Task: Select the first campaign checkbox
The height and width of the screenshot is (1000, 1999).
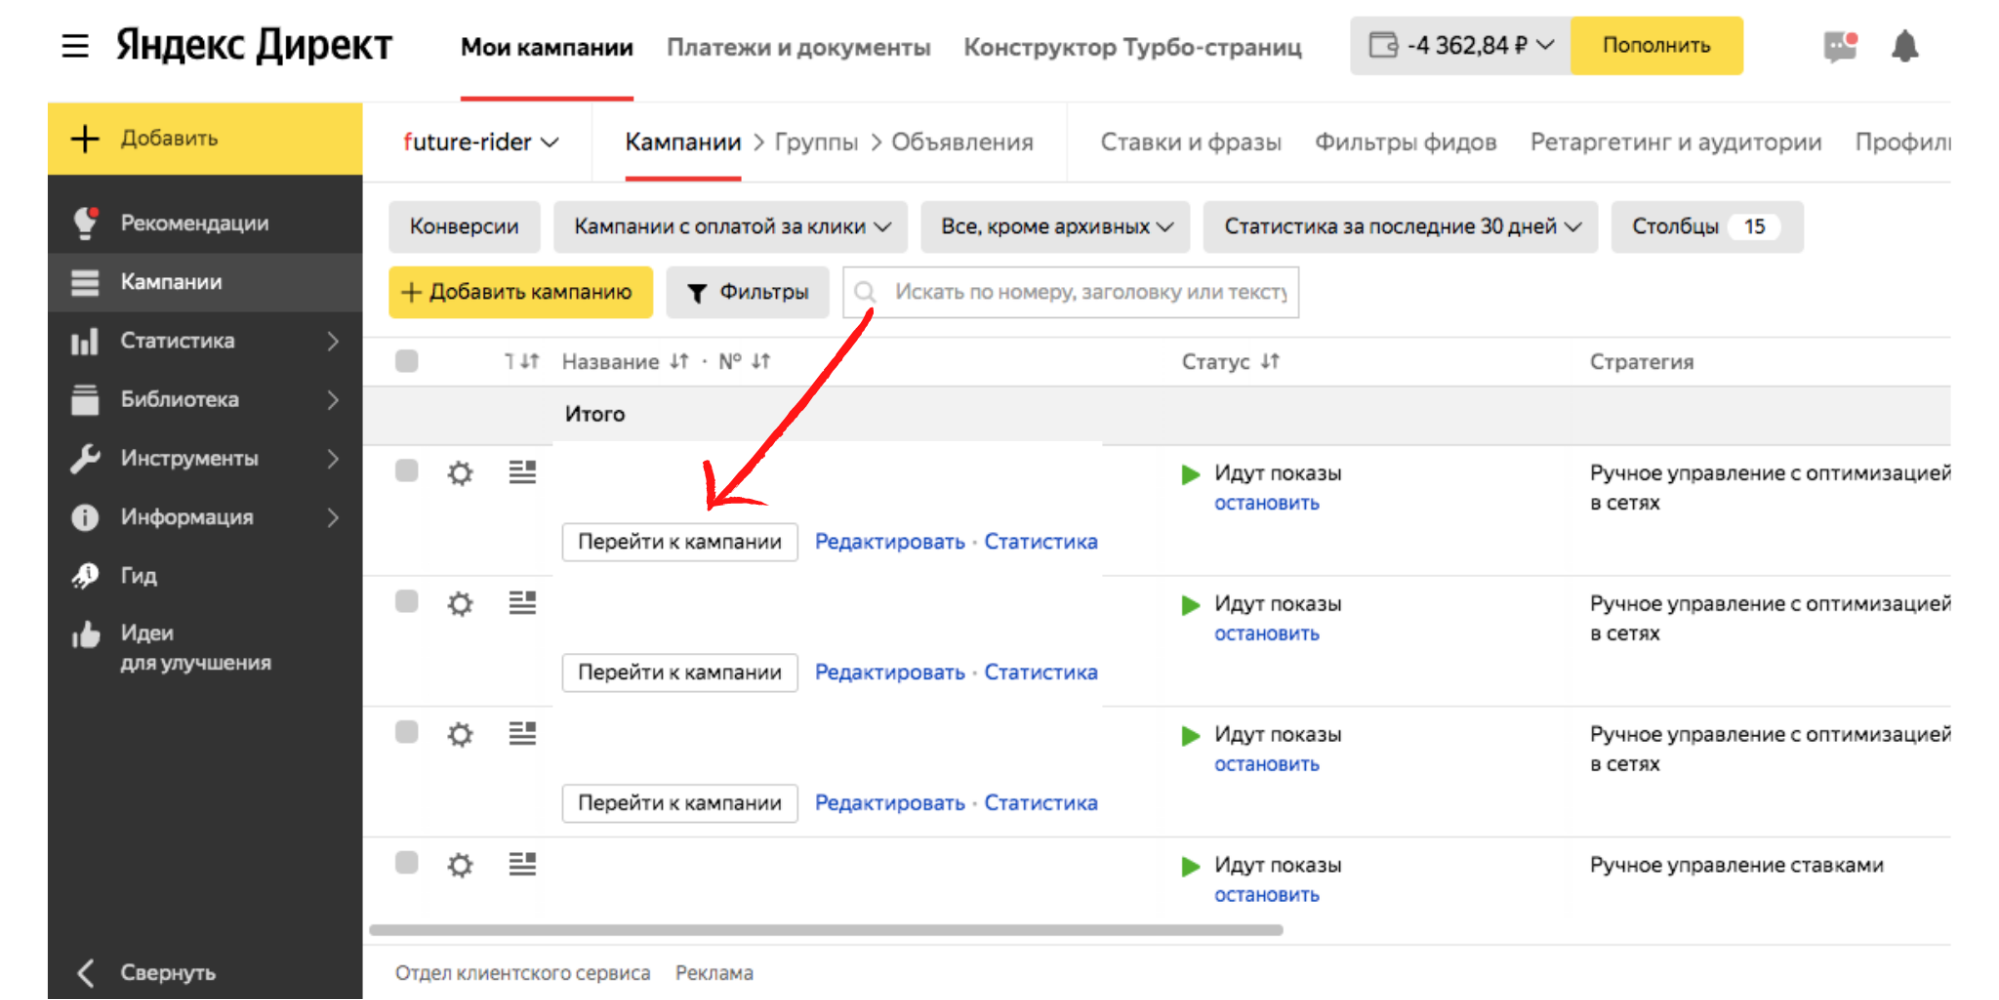Action: click(407, 470)
